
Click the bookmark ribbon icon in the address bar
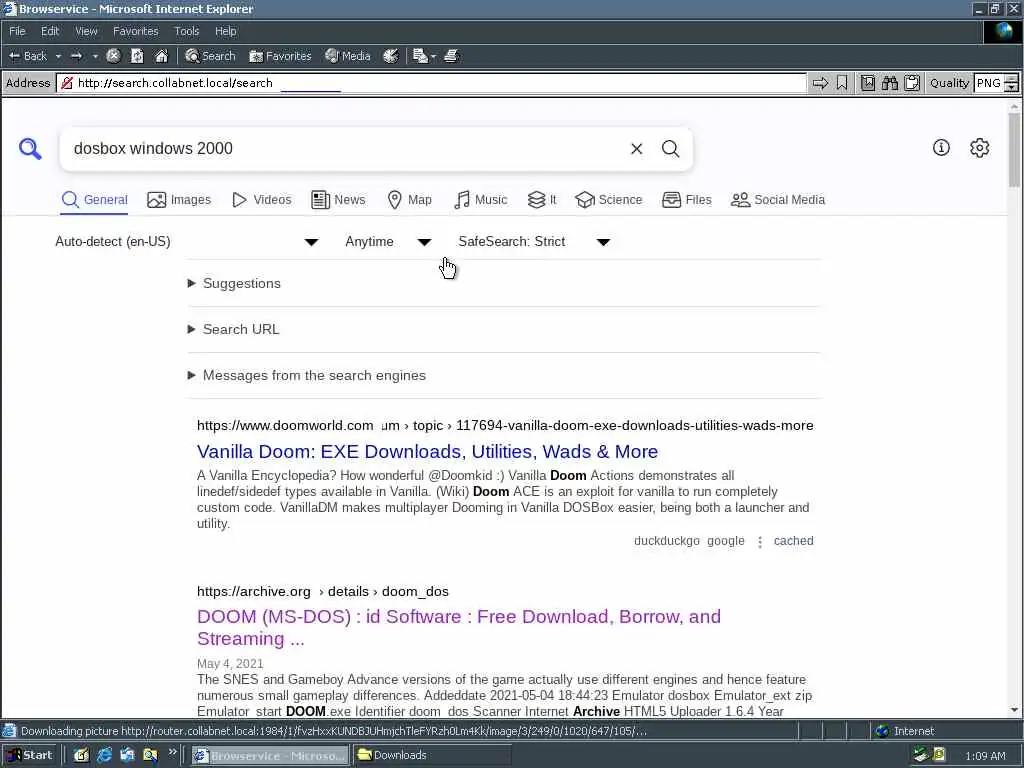pos(842,83)
